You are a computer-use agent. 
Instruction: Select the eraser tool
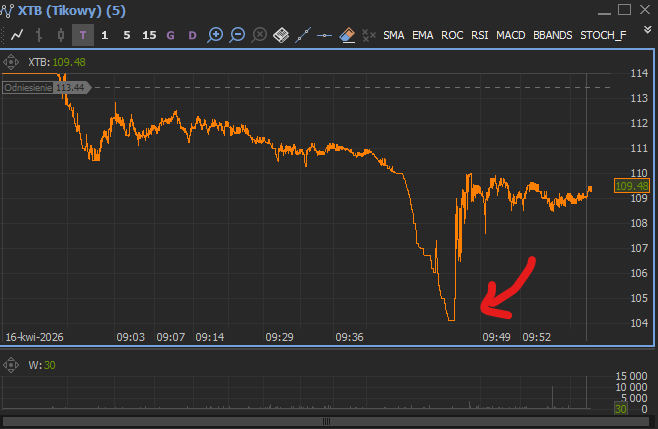[347, 35]
